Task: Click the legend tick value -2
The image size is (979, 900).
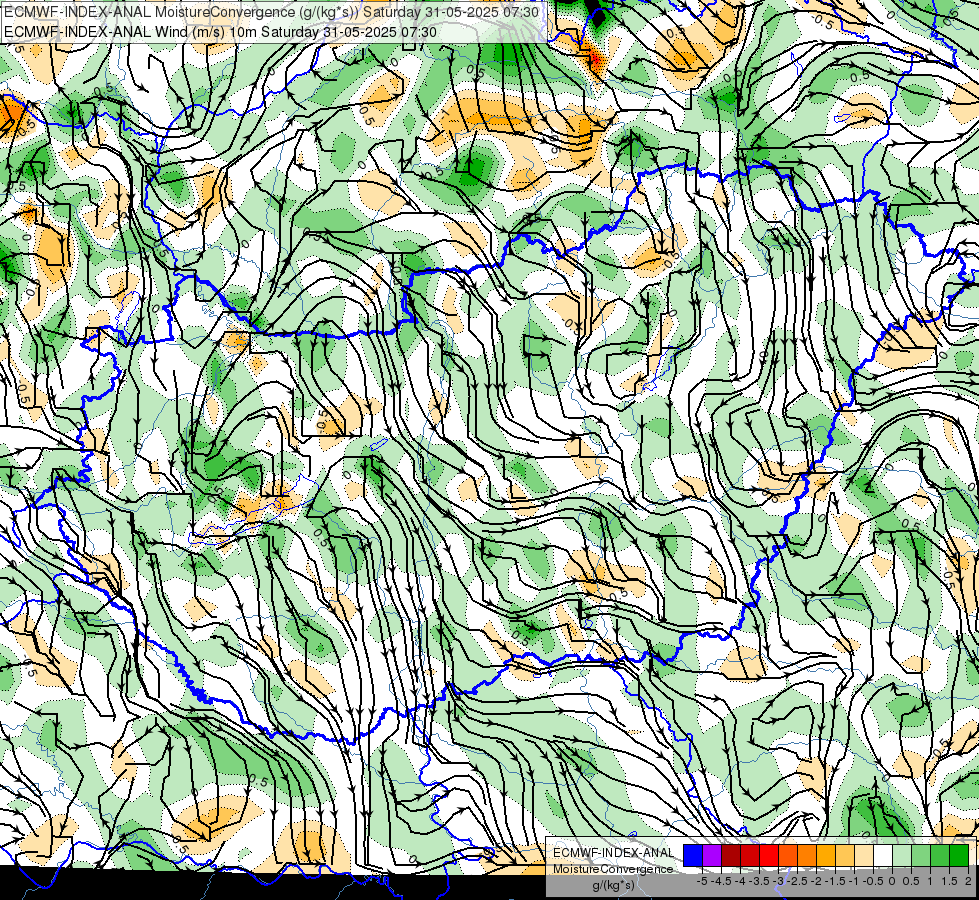Action: coord(816,881)
